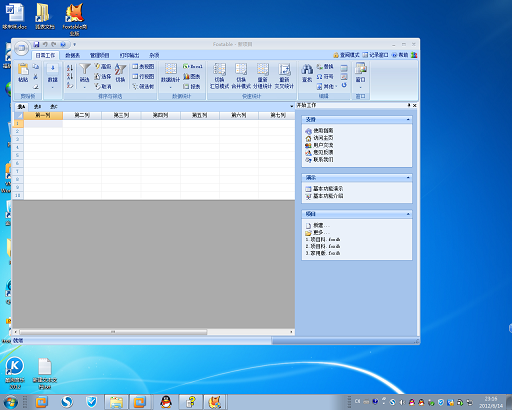512x410 pixels.
Task: Select the Table C sheet tab
Action: point(54,107)
